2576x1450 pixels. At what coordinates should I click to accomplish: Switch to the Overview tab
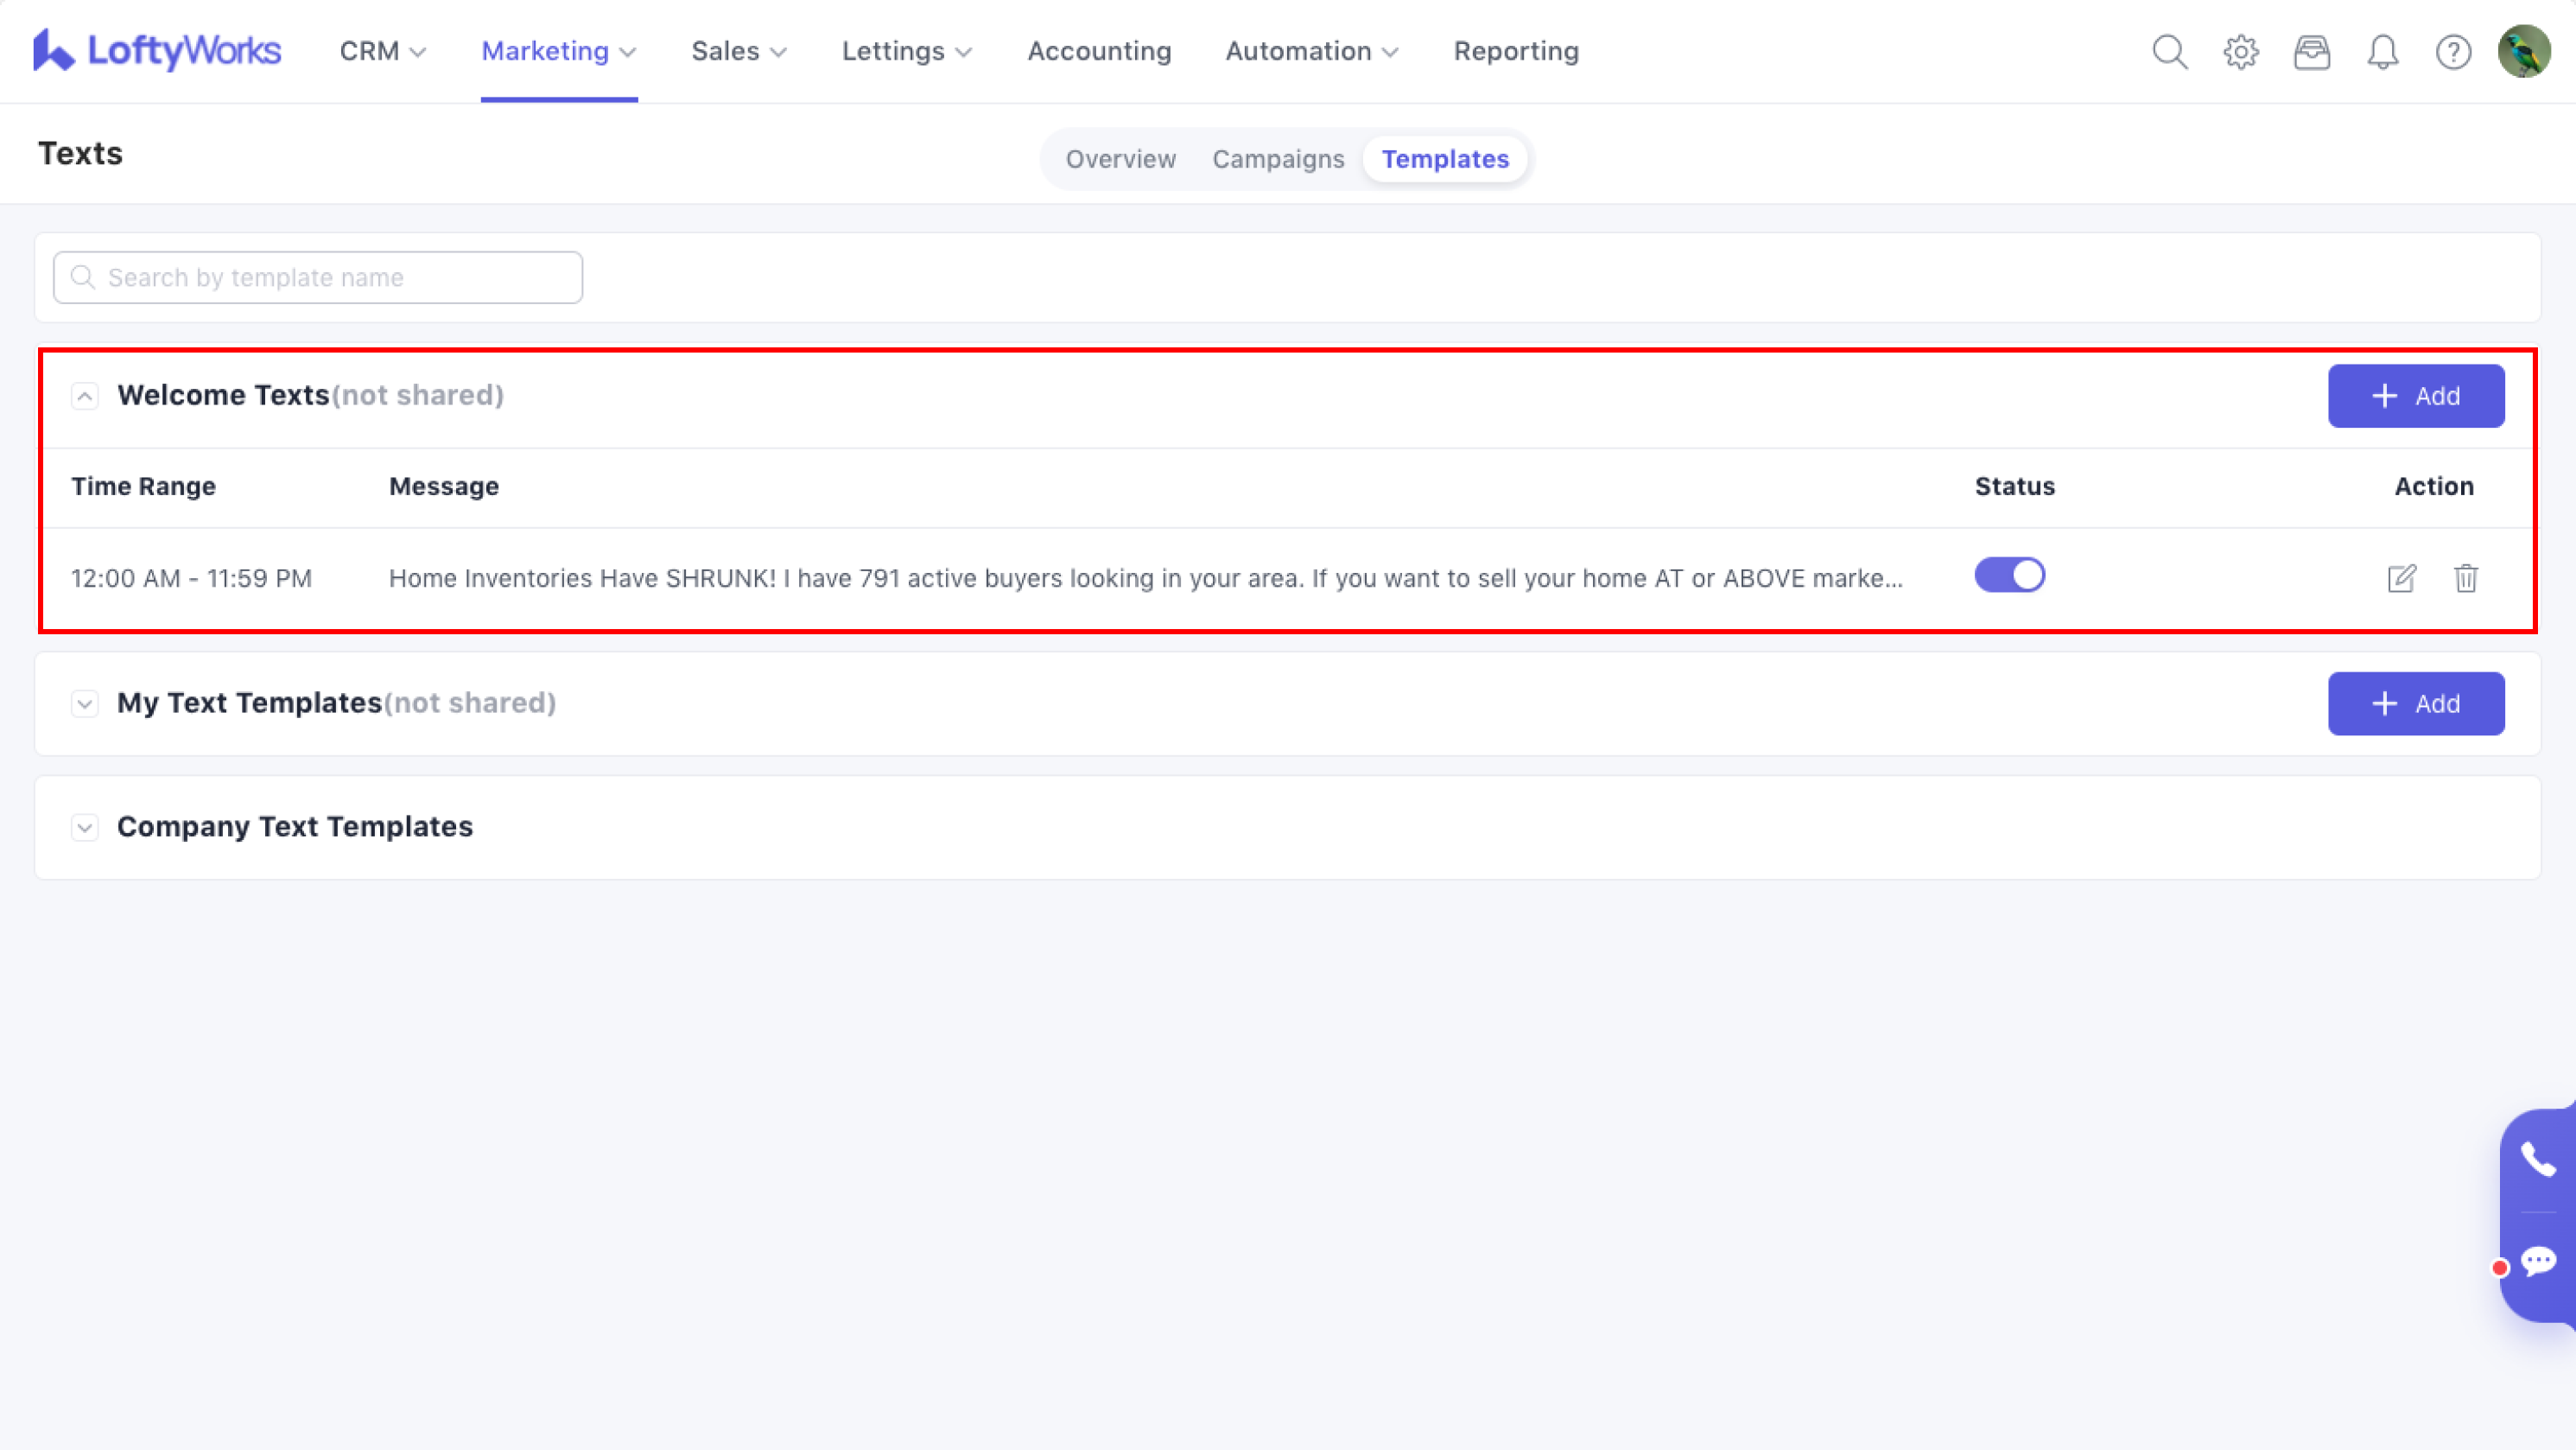click(1120, 159)
